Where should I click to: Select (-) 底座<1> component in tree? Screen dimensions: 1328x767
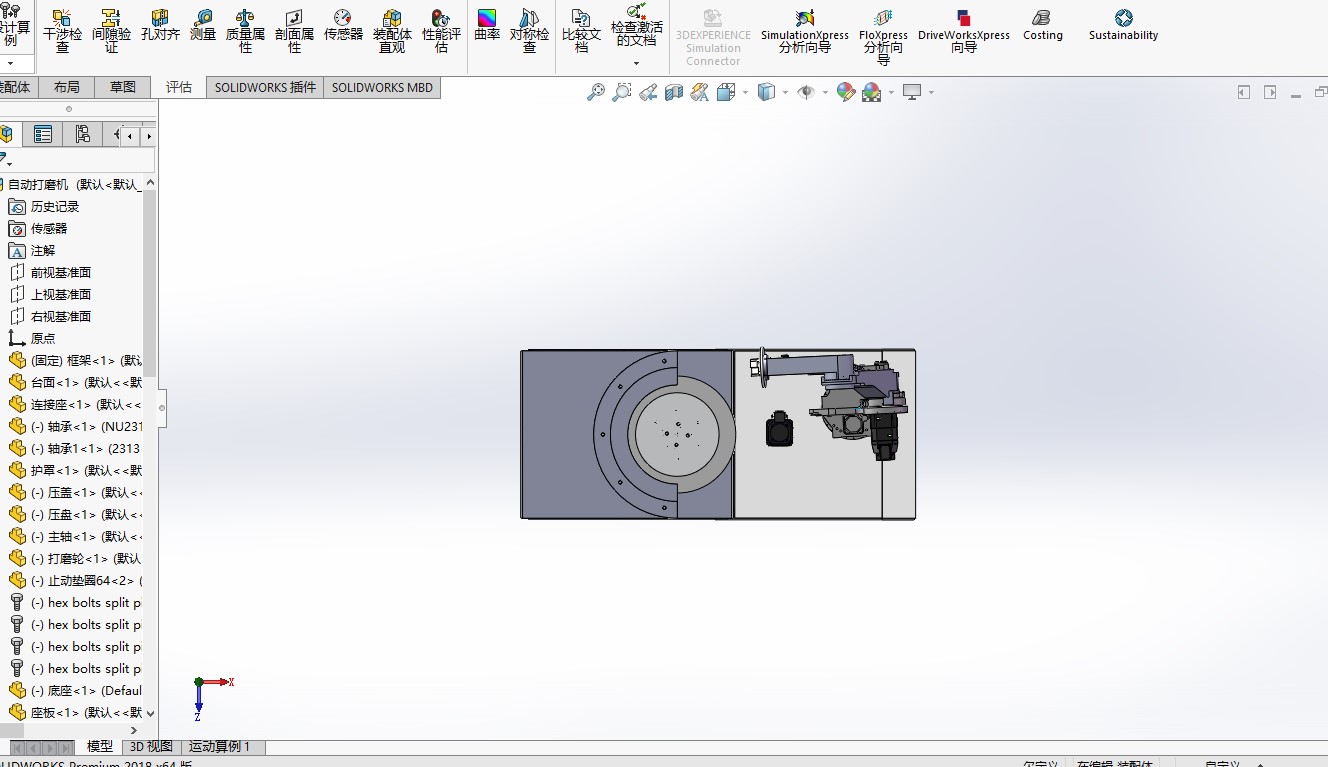(86, 690)
